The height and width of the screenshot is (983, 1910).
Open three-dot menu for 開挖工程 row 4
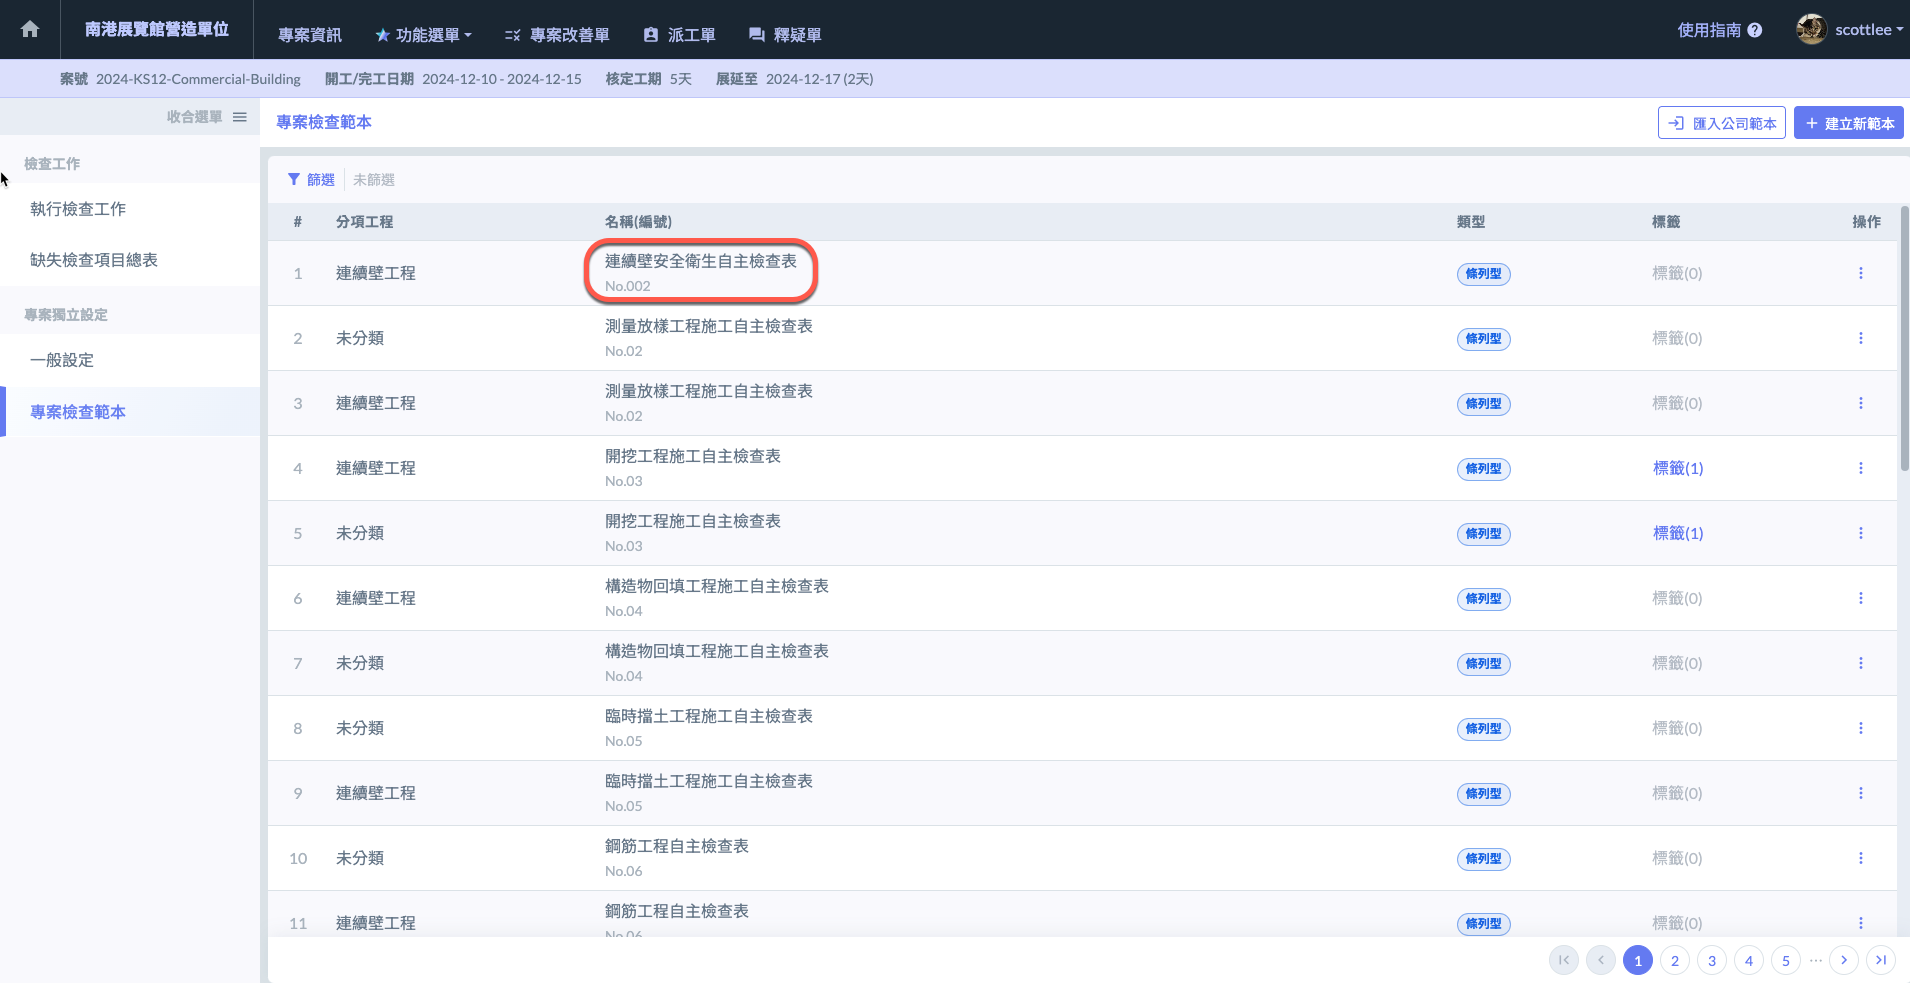pyautogui.click(x=1860, y=468)
